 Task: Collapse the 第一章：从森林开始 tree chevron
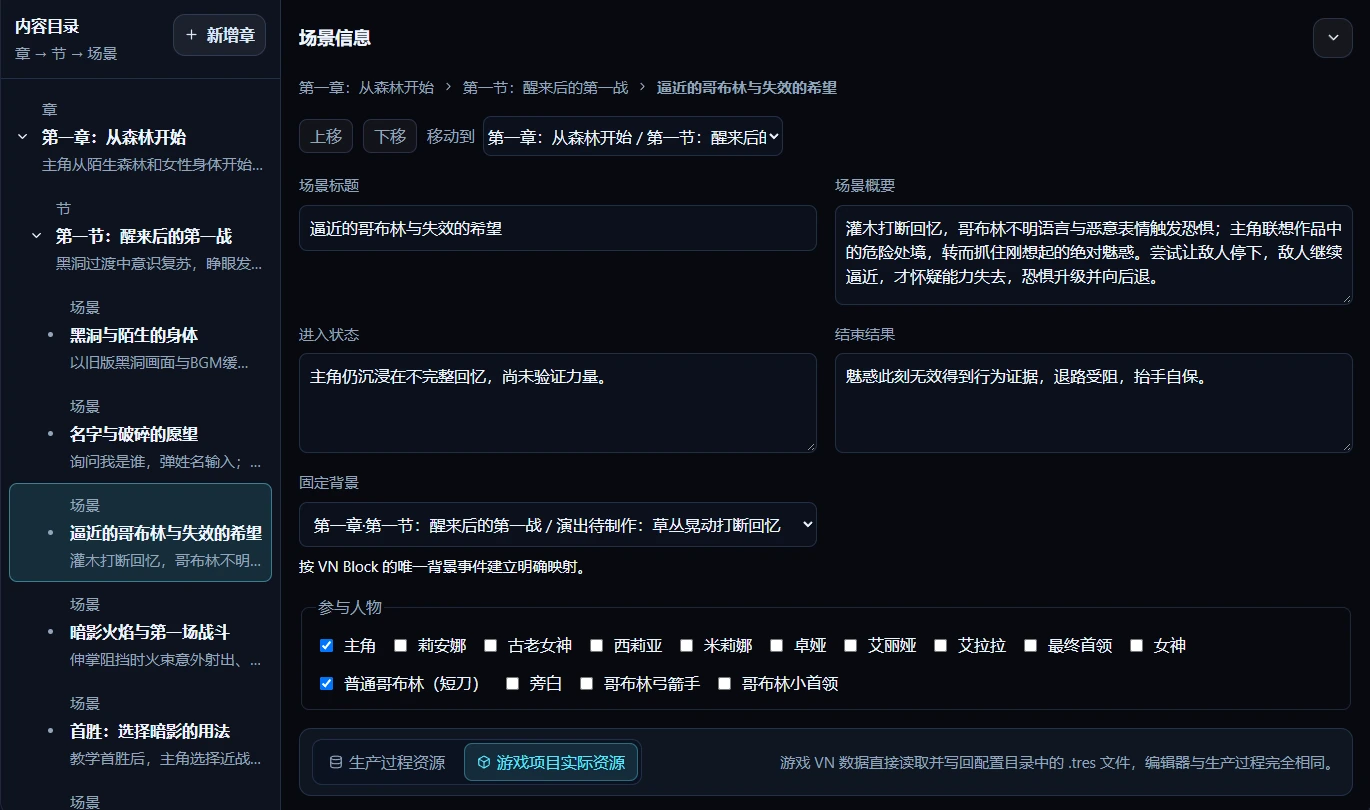tap(23, 137)
